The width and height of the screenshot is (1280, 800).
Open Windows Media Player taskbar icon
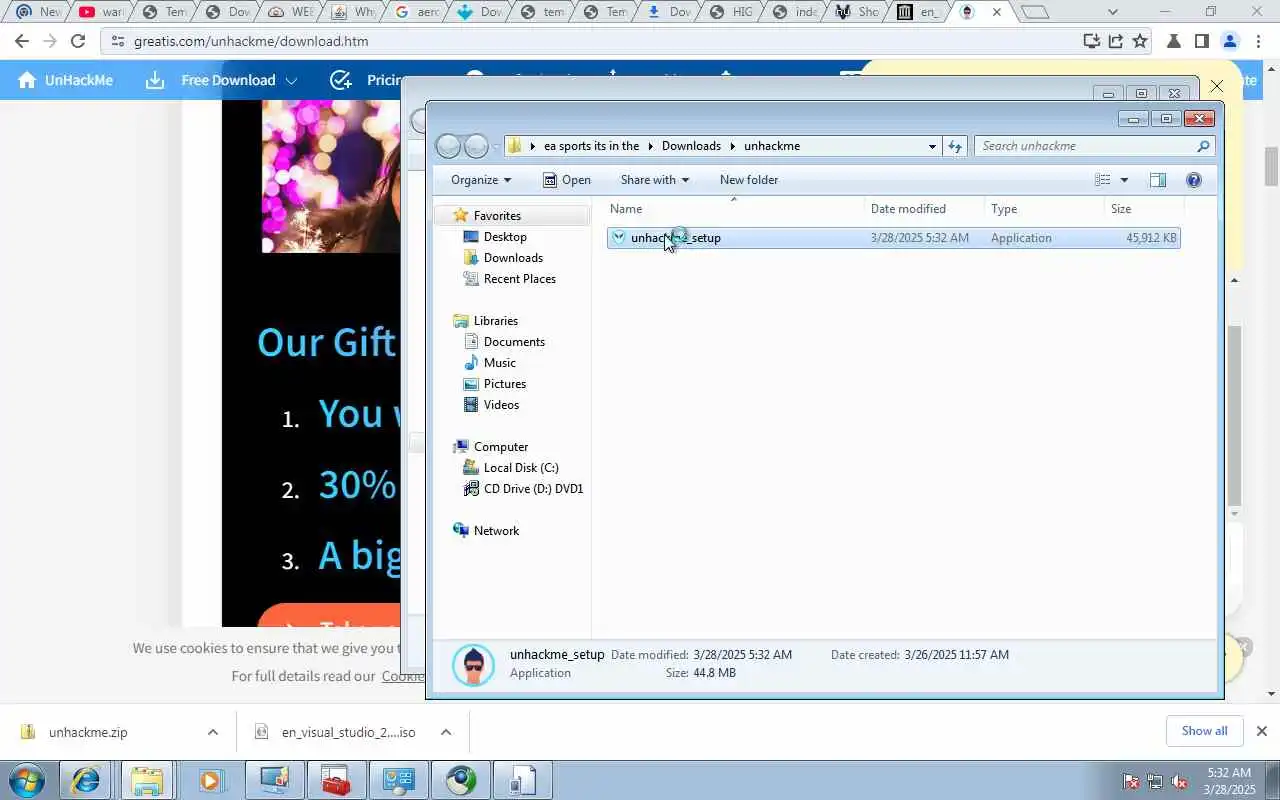pyautogui.click(x=210, y=780)
